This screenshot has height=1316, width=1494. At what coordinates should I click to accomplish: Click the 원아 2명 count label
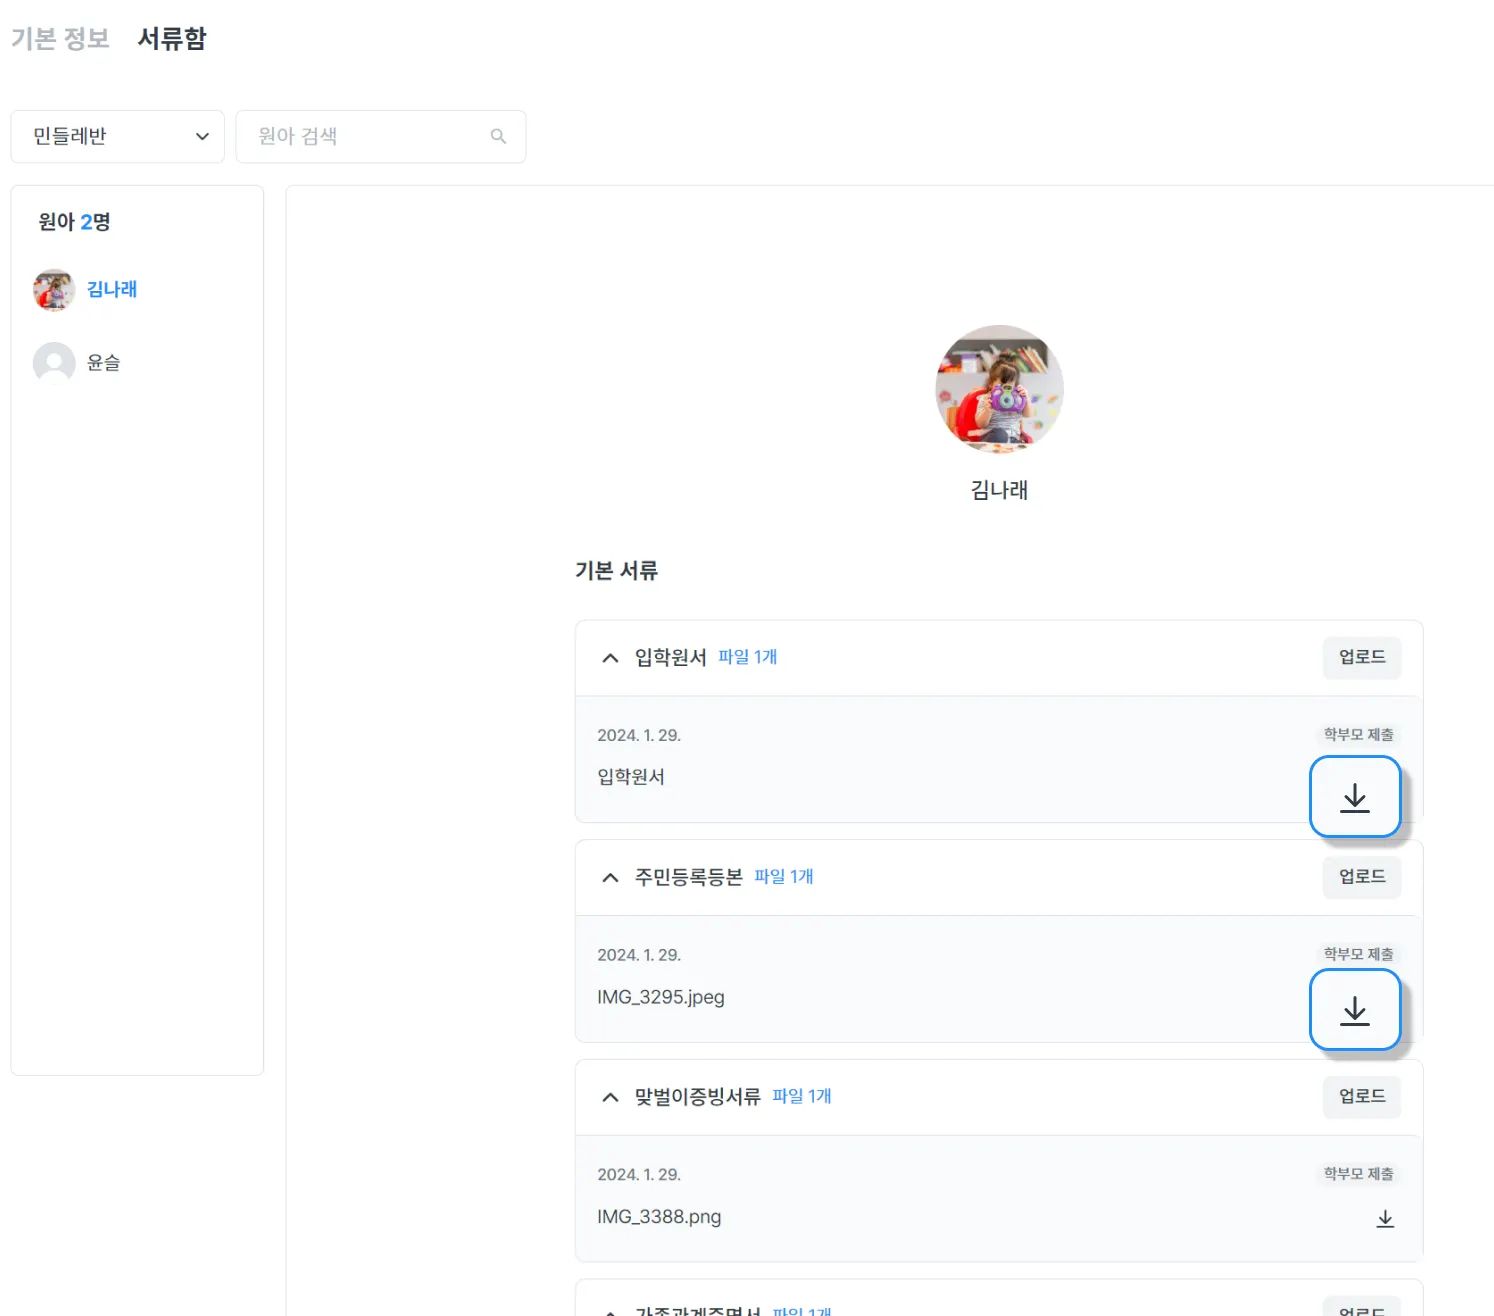point(74,222)
